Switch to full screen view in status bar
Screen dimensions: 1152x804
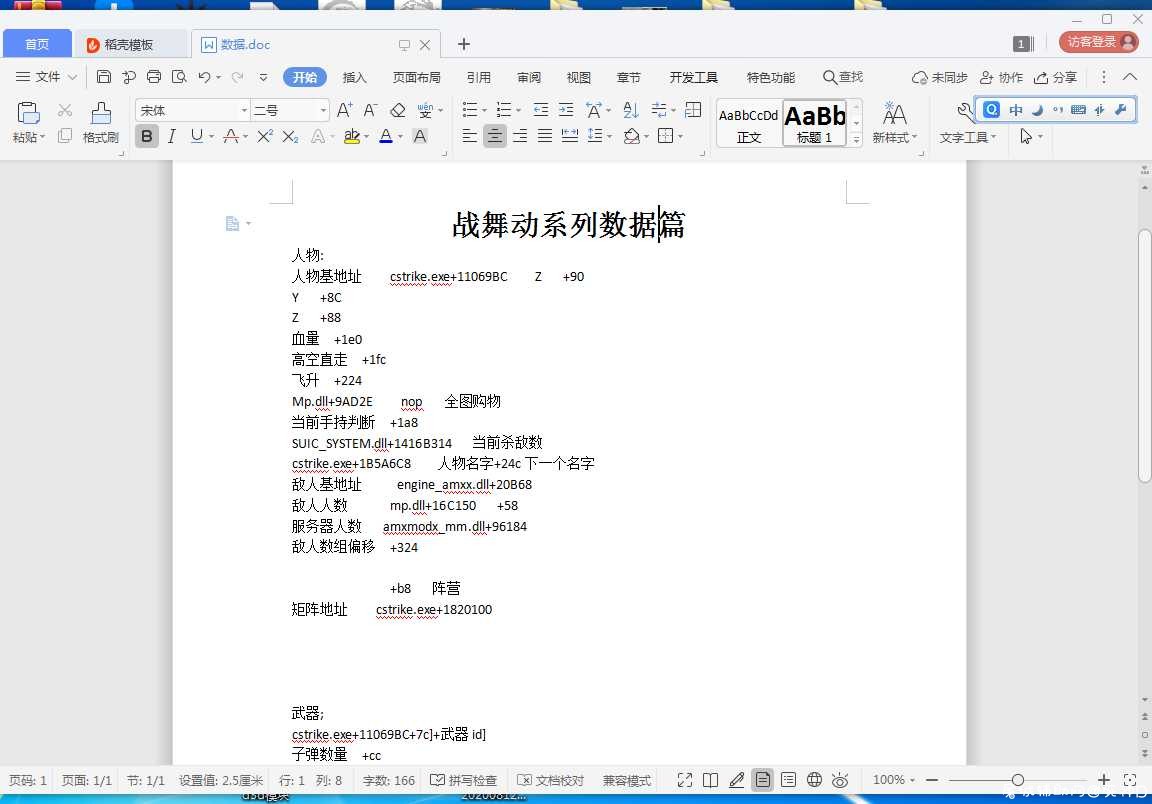[685, 780]
